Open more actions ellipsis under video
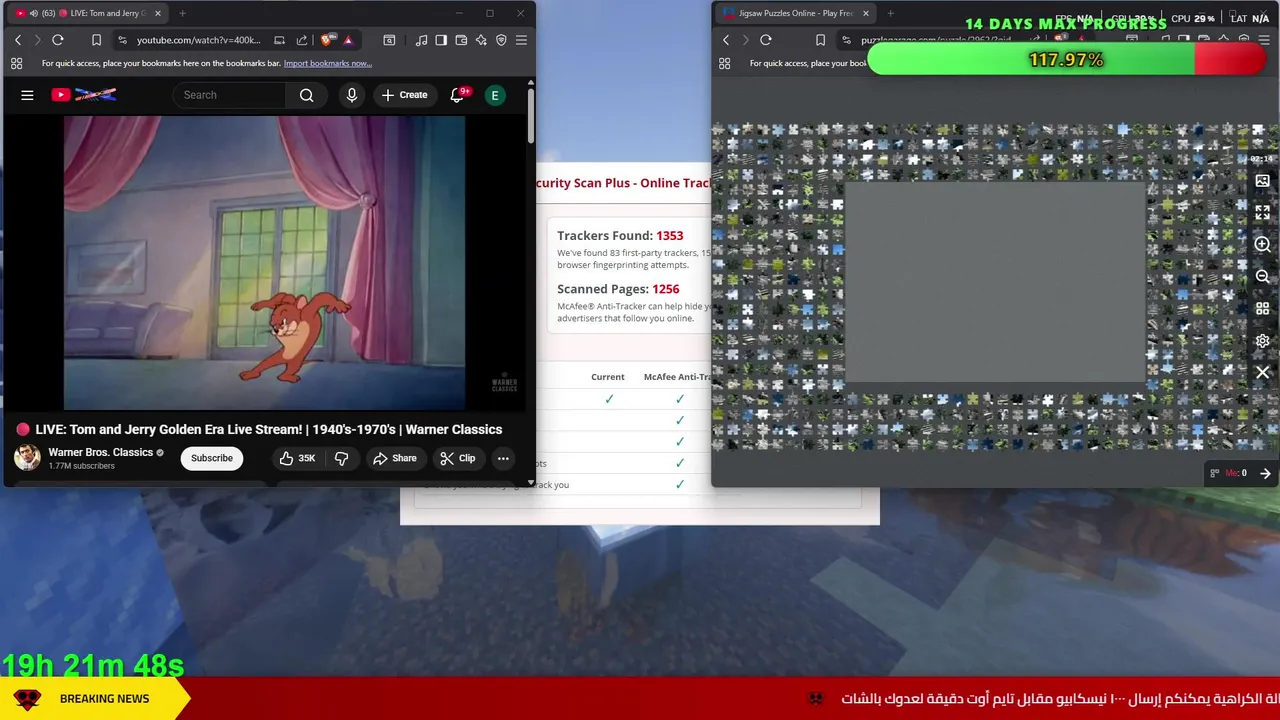Viewport: 1280px width, 720px height. 503,458
